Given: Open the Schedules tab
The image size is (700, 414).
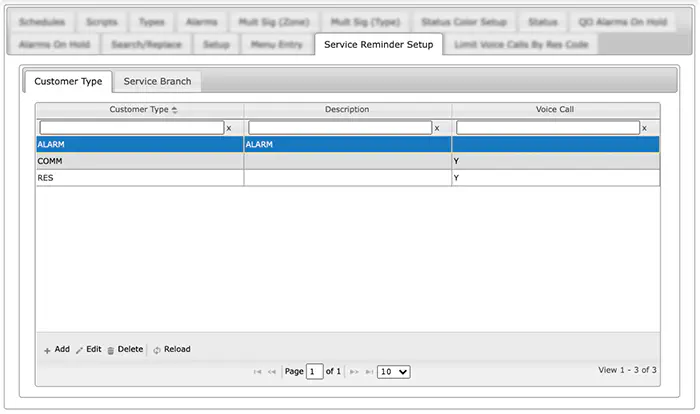Looking at the screenshot, I should [x=42, y=22].
